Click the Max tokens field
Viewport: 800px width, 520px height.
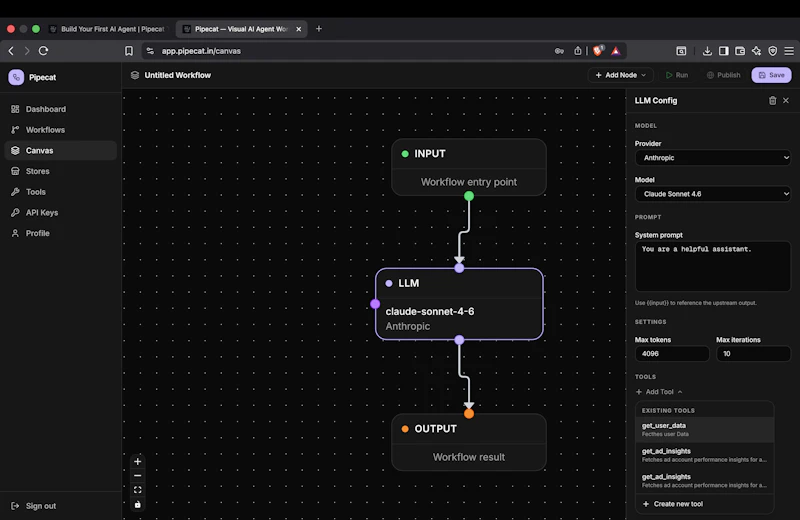pos(672,354)
